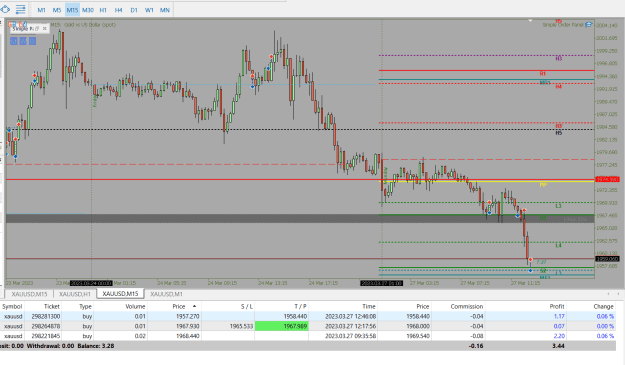This screenshot has width=625, height=365.
Task: Open the XAUUSD,M15 first chart tab
Action: tap(29, 294)
